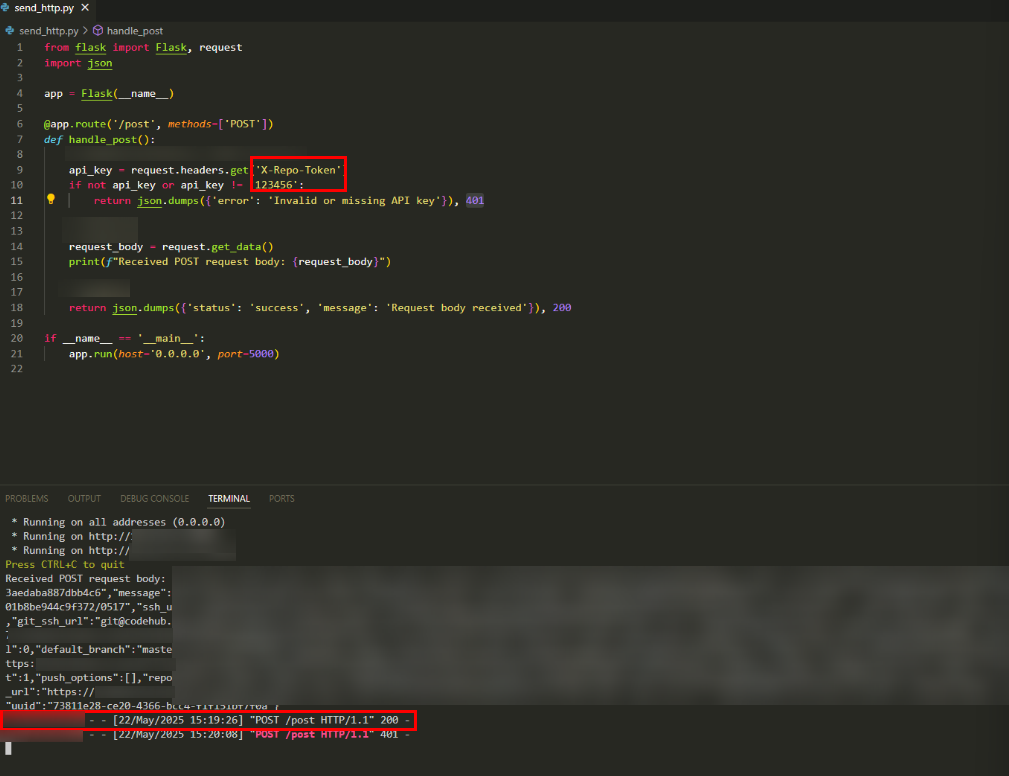Click the '123456' value on line 10
Image resolution: width=1009 pixels, height=776 pixels.
(276, 185)
